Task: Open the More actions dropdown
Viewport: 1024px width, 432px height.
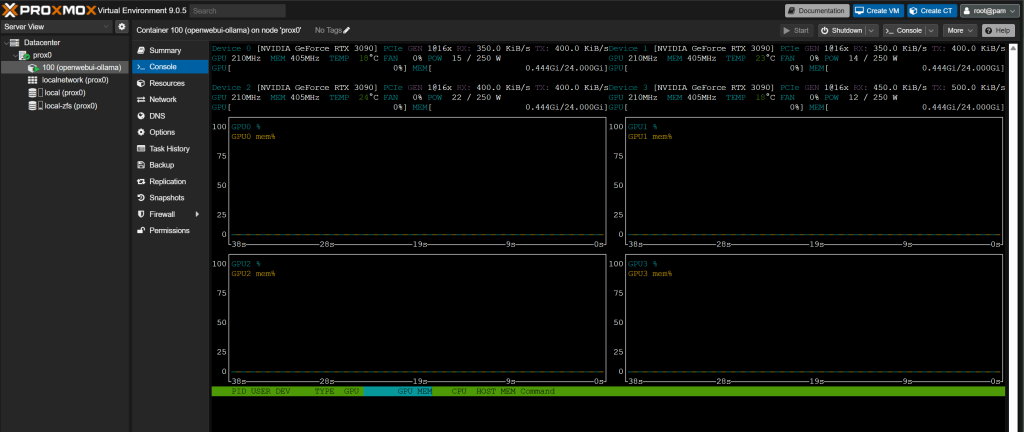Action: point(961,31)
